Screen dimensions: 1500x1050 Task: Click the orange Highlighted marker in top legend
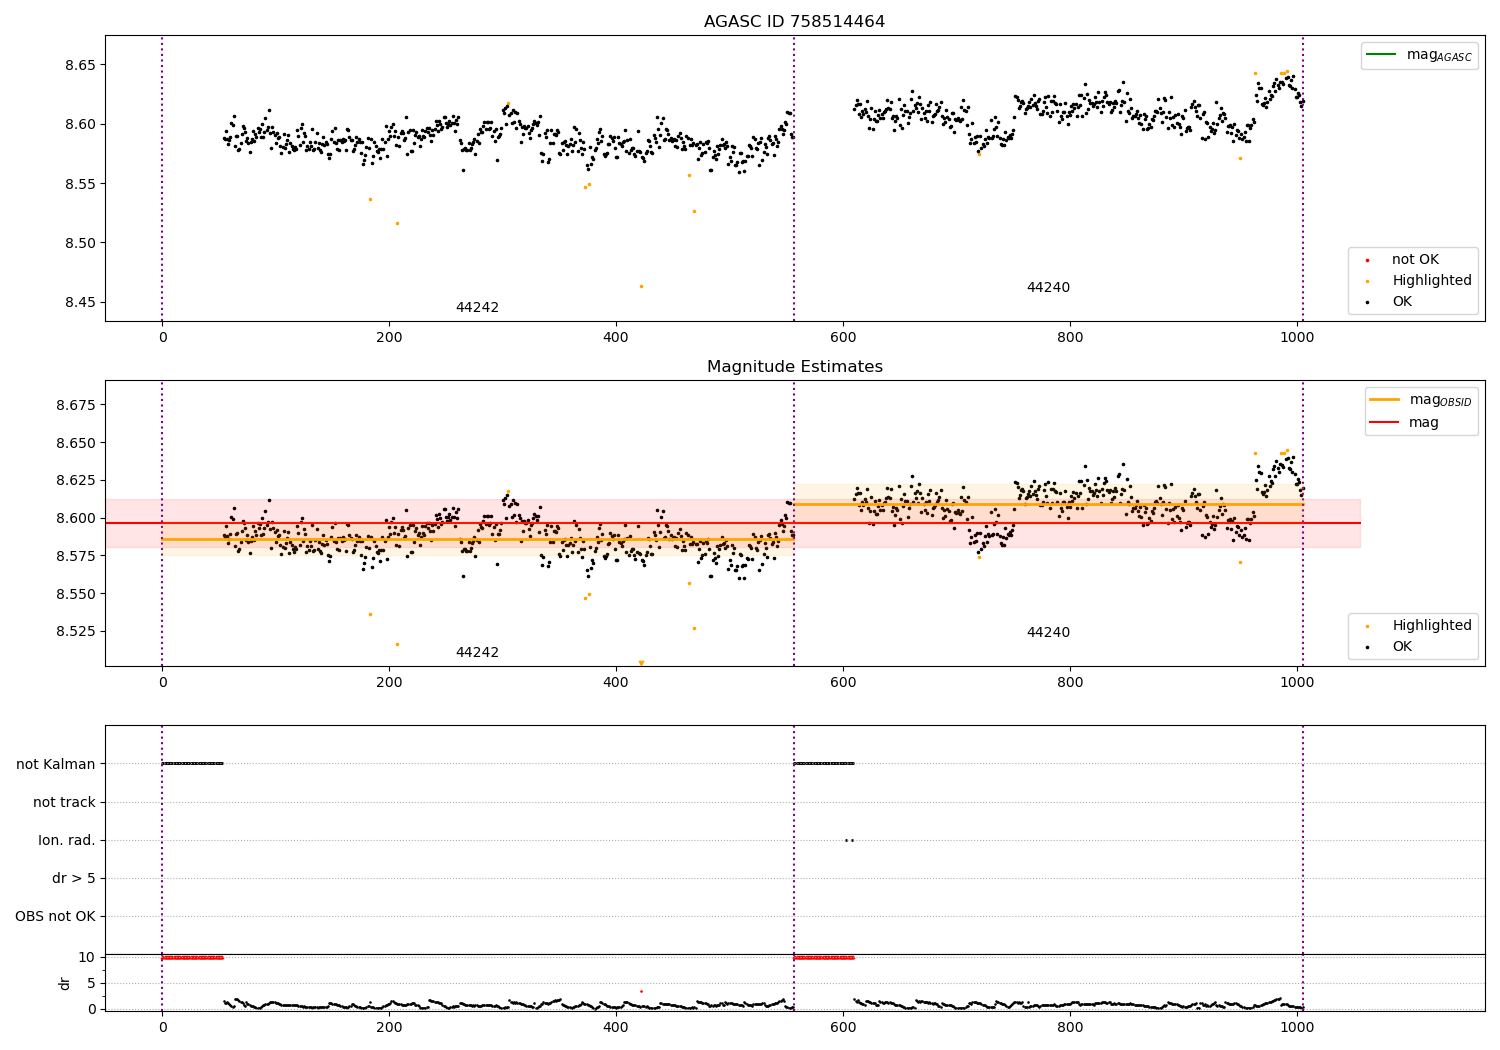coord(1367,281)
